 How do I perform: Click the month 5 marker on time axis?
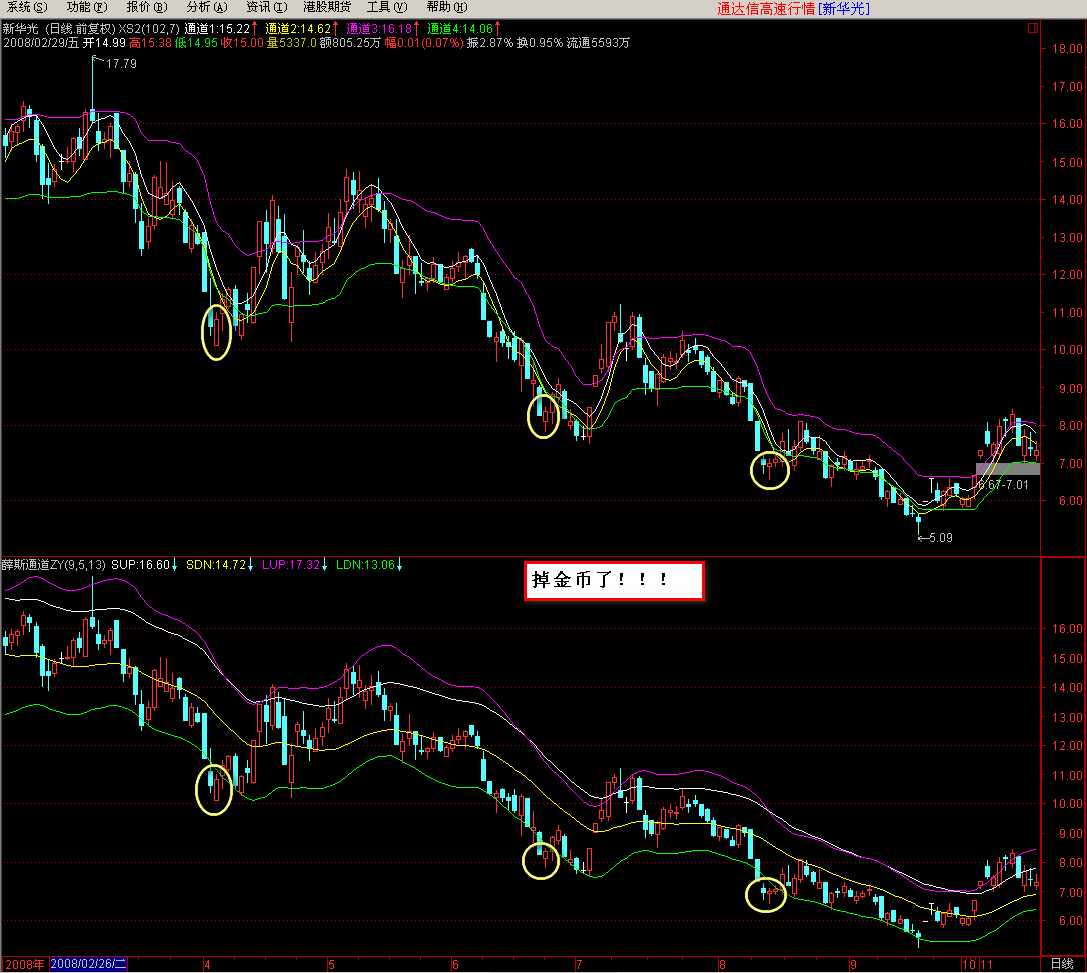tap(331, 965)
